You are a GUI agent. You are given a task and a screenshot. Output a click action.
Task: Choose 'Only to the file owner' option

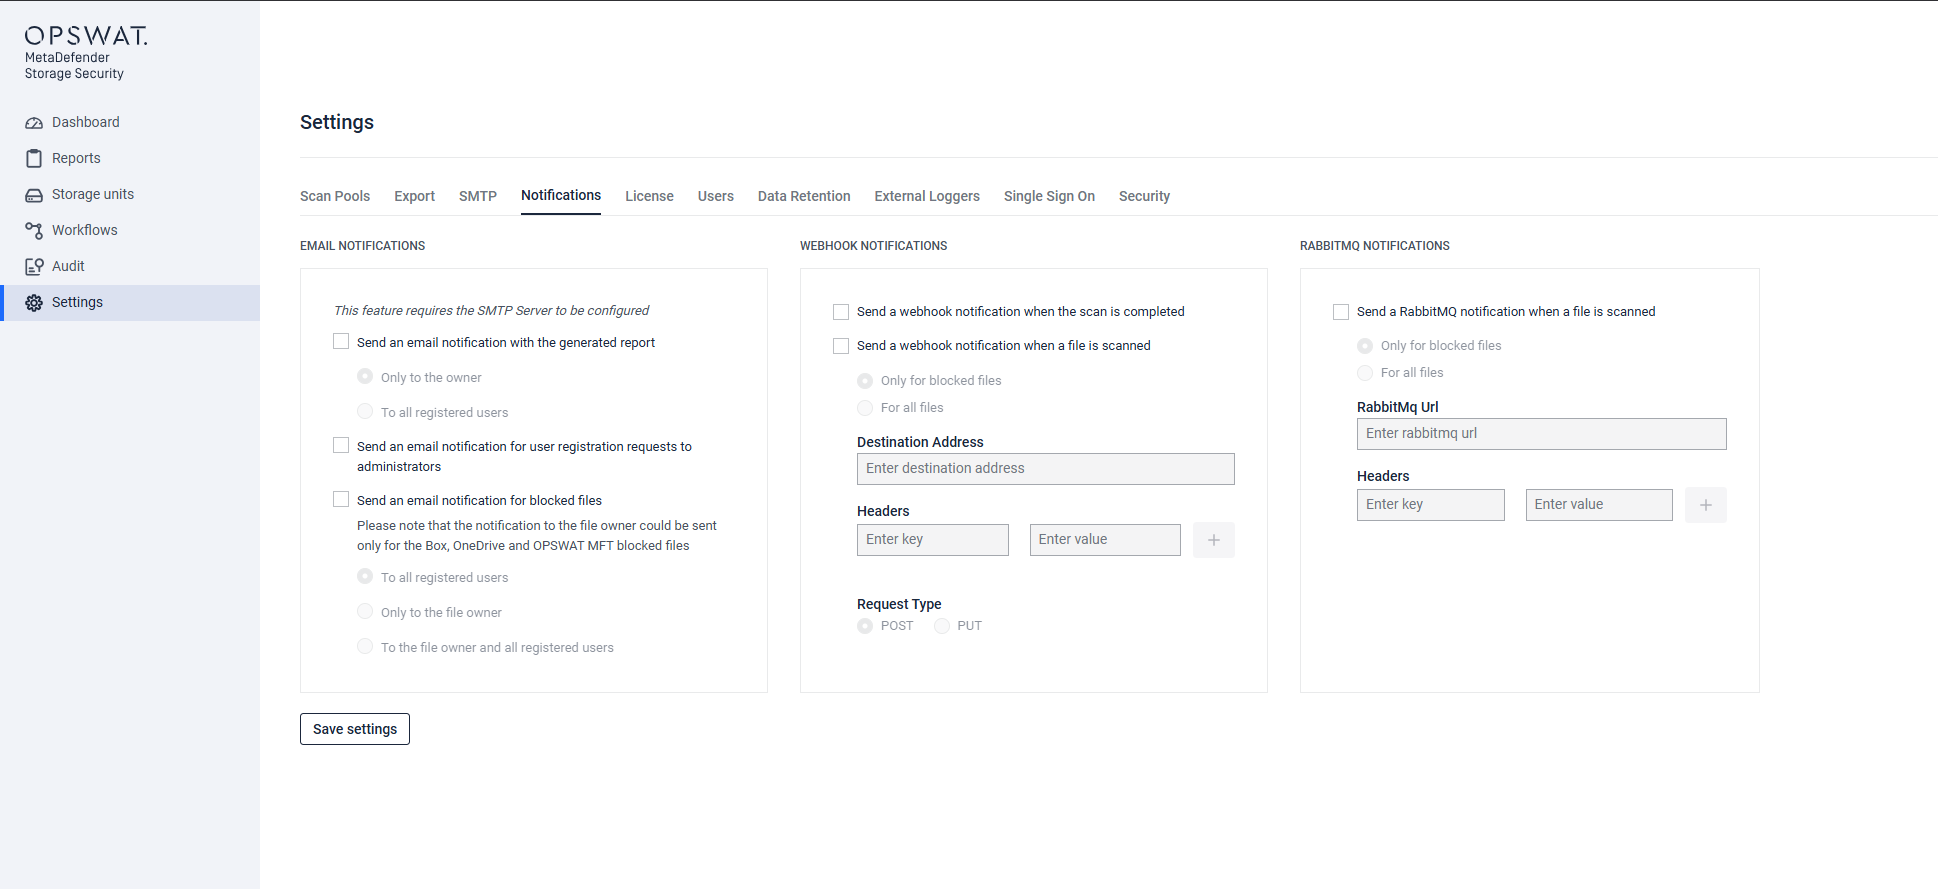tap(365, 612)
